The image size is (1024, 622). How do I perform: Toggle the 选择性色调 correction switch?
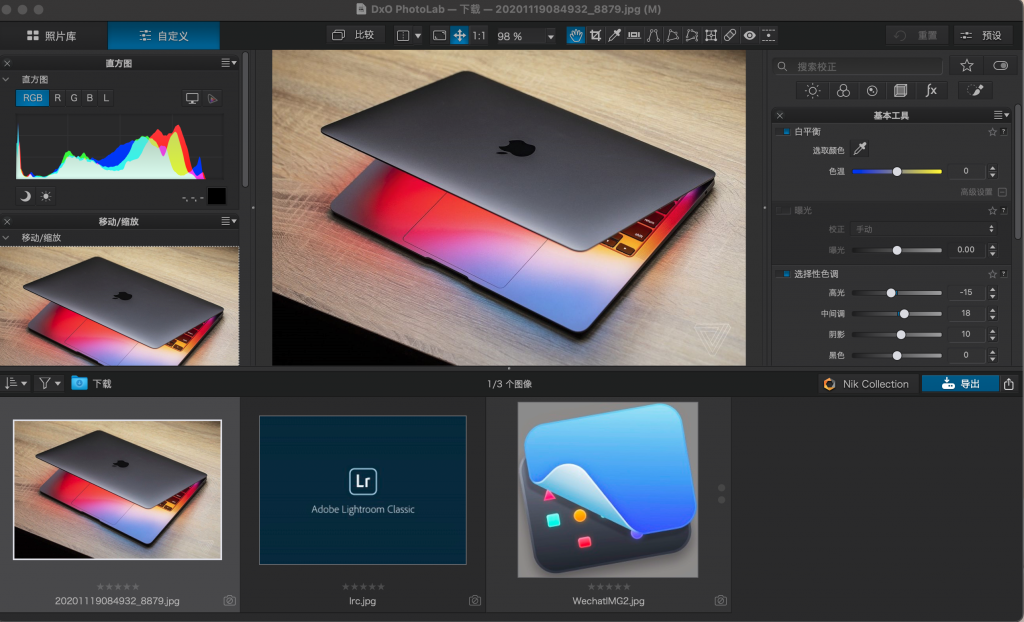785,274
